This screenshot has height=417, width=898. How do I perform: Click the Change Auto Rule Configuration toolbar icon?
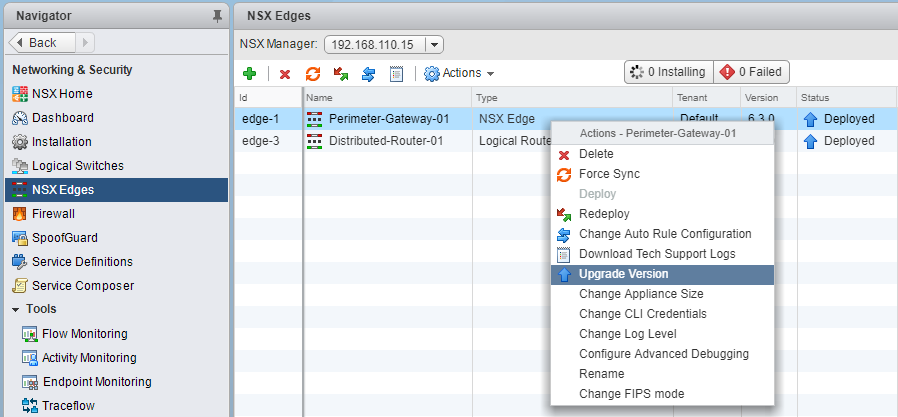tap(368, 74)
